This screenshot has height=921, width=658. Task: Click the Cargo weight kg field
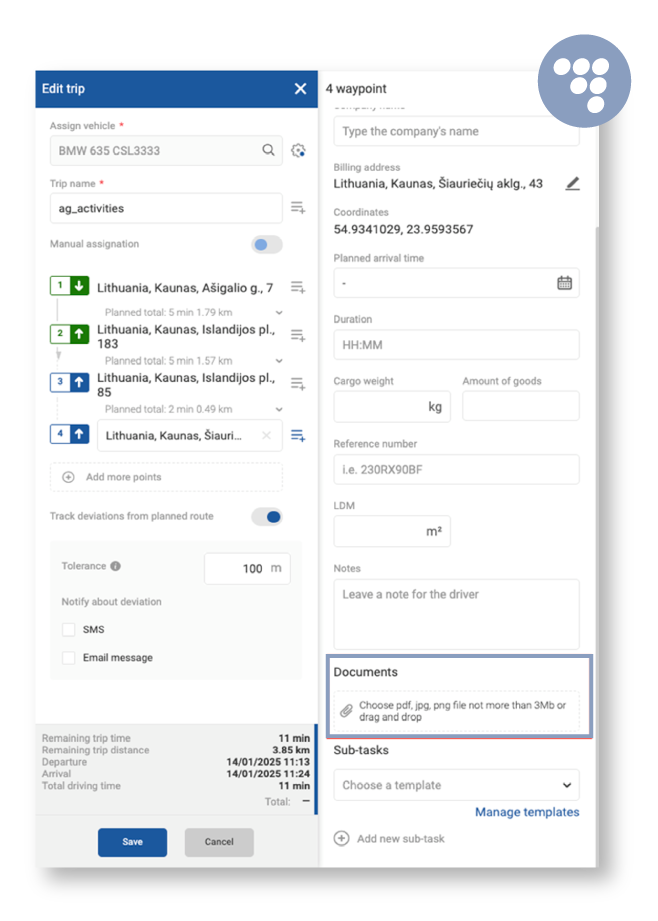(x=392, y=406)
